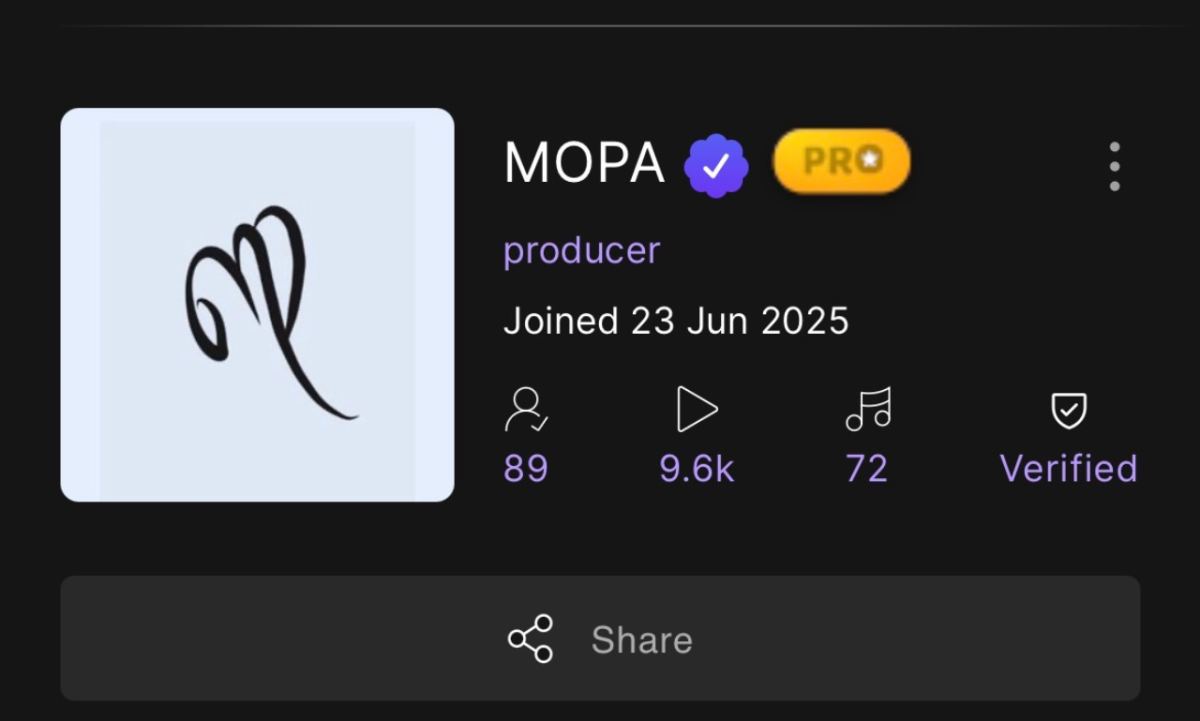View the 89 followers count
Viewport: 1200px width, 721px height.
pyautogui.click(x=526, y=468)
